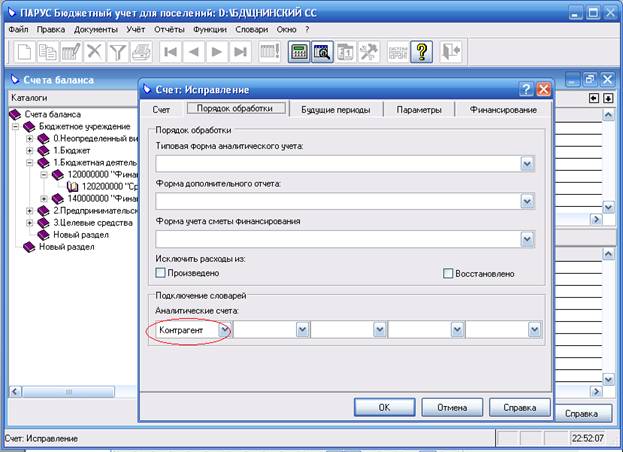
Task: Click the new document toolbar icon
Action: point(24,52)
